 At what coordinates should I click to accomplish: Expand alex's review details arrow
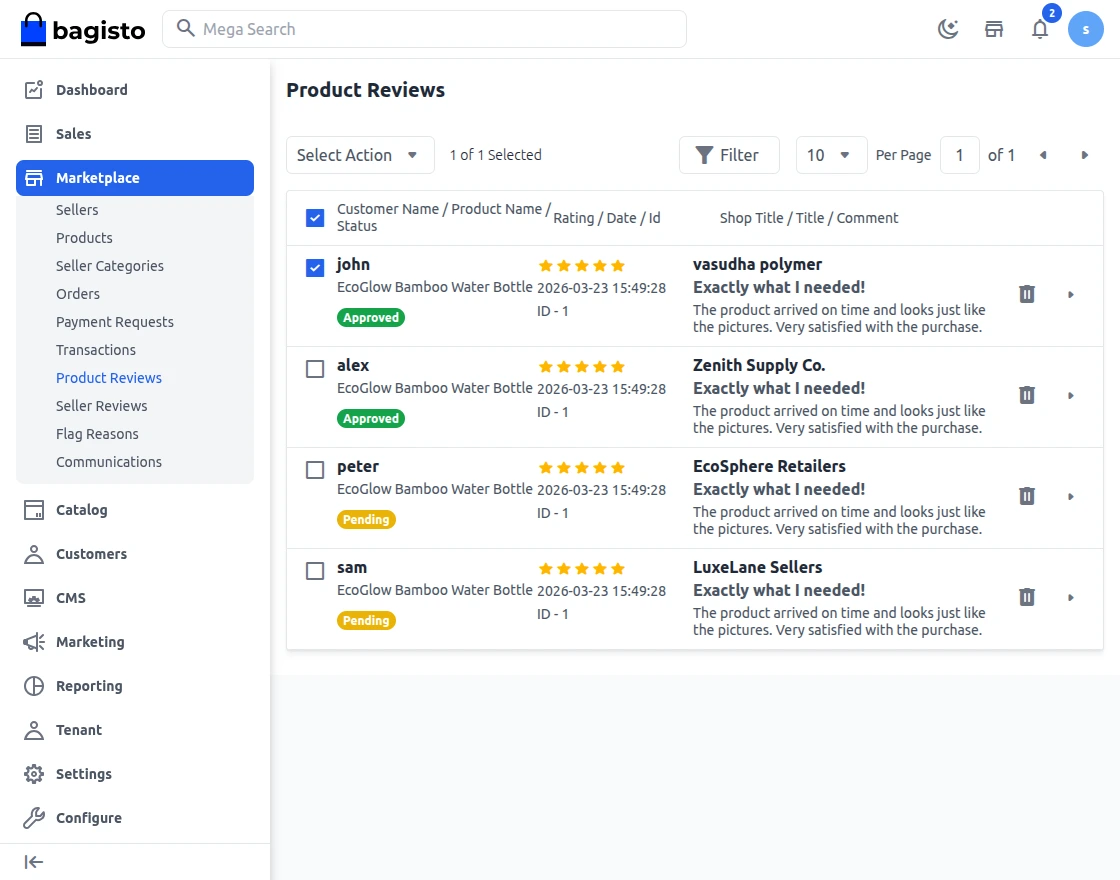1071,396
